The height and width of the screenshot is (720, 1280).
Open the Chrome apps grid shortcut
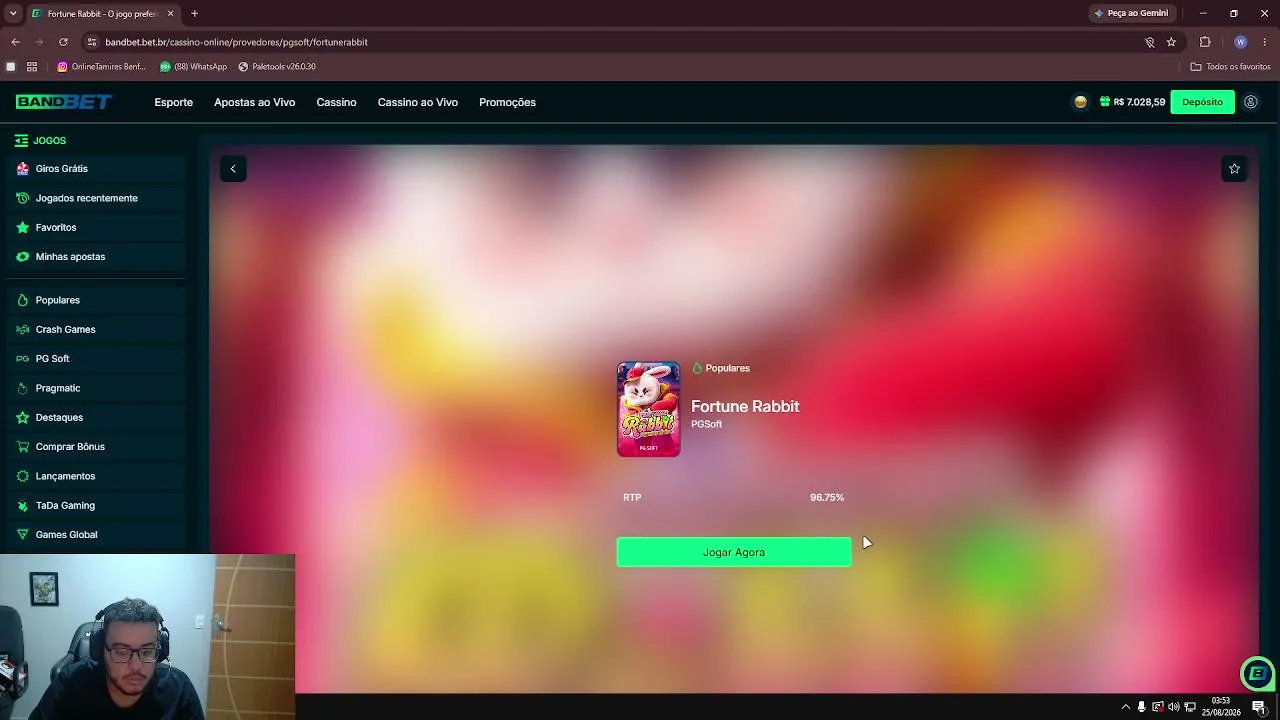coord(32,67)
